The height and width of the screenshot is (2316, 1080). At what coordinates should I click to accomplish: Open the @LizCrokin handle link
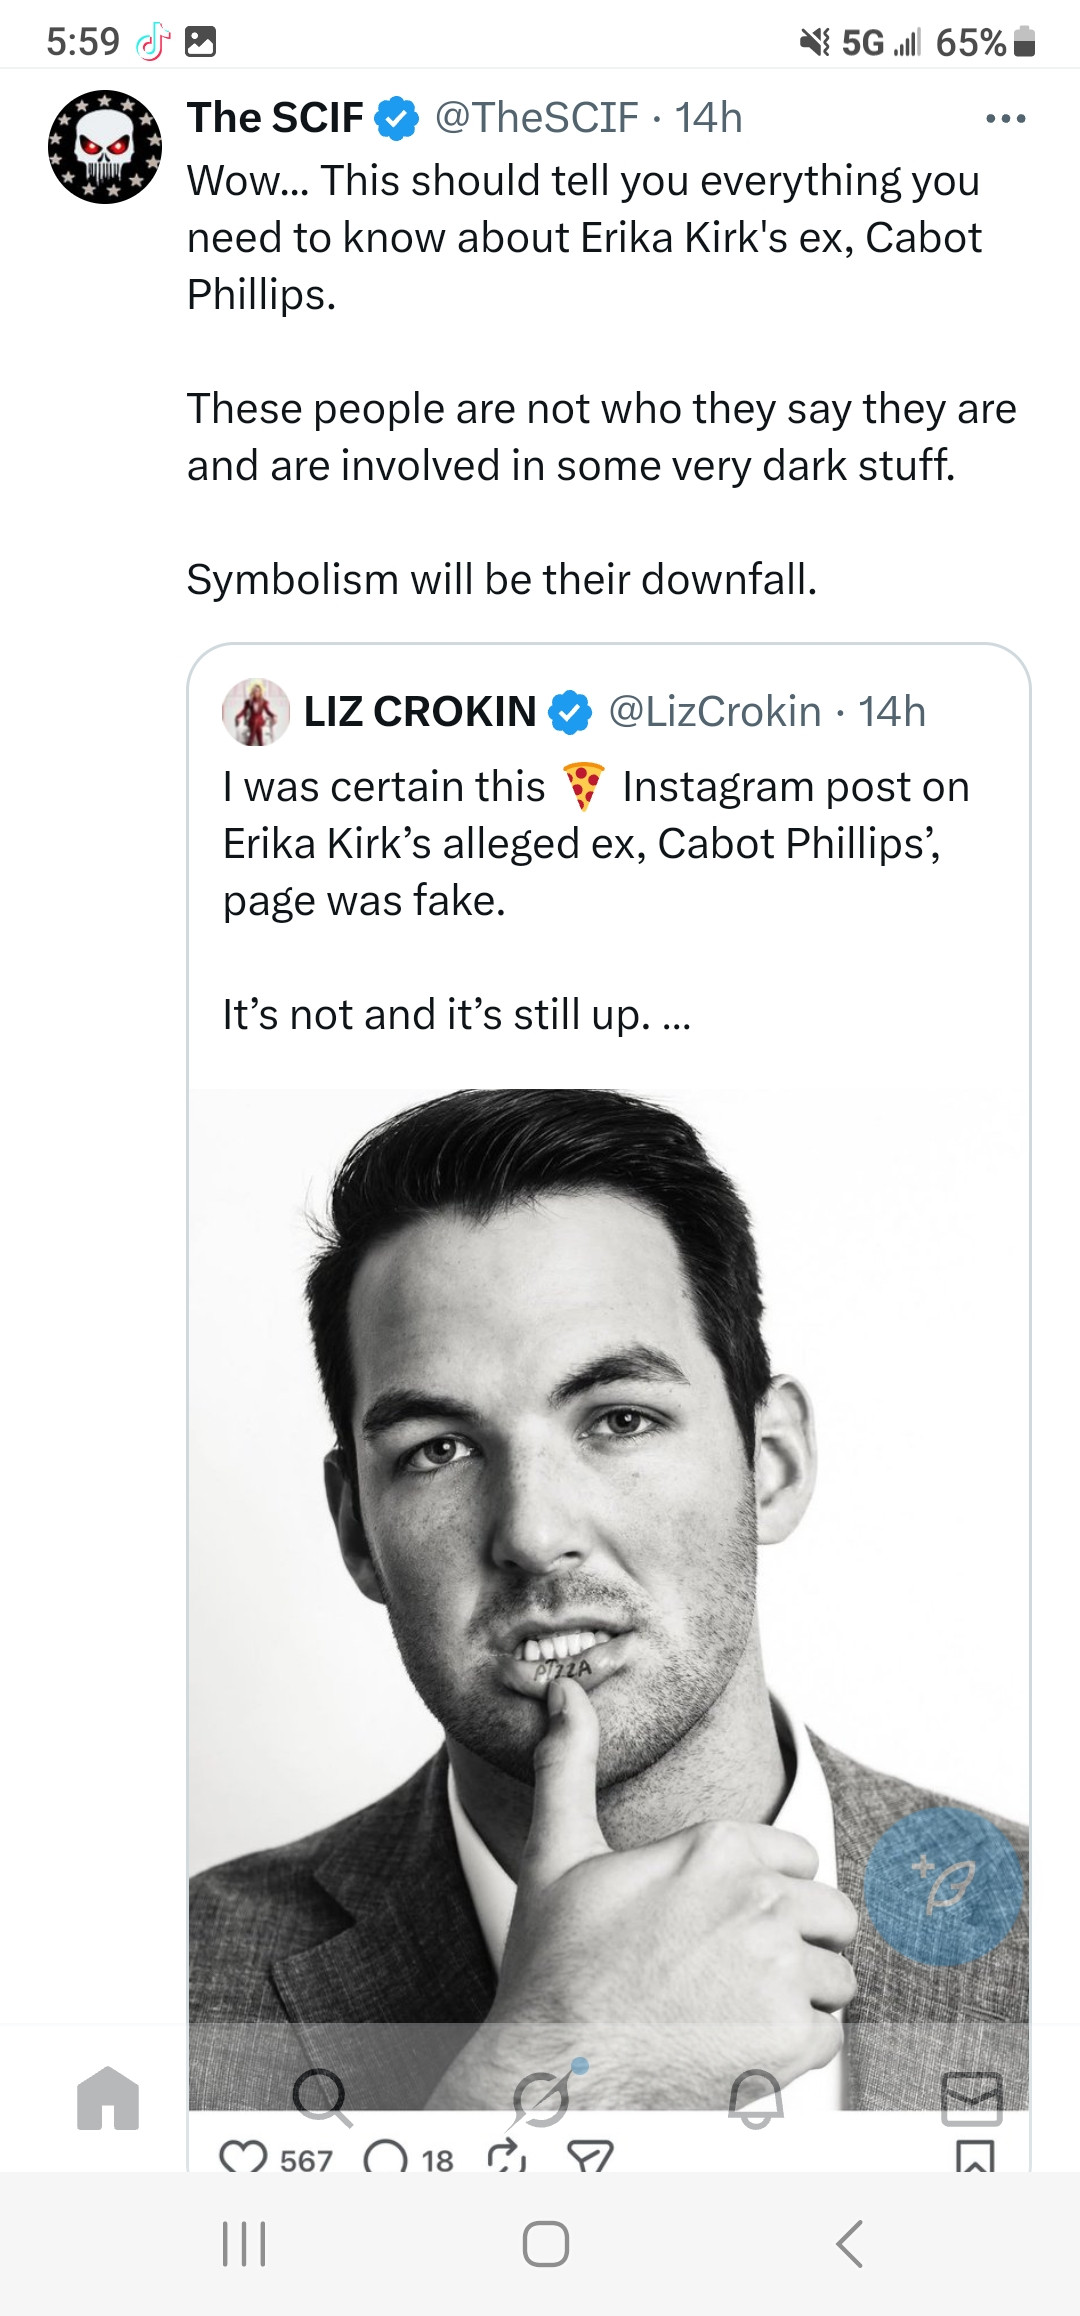[x=714, y=712]
